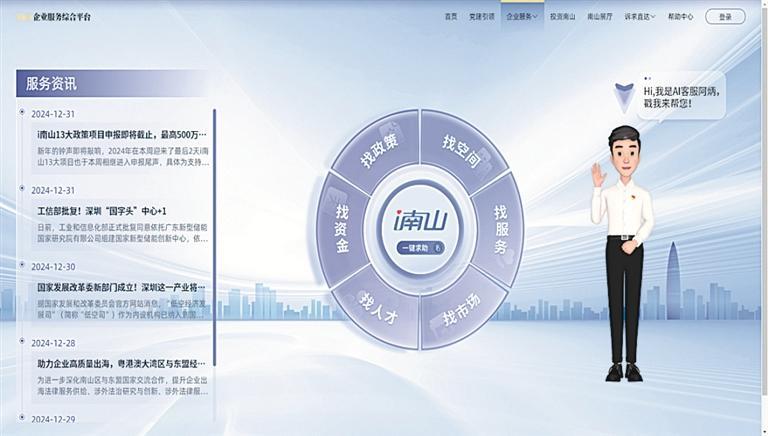Go to 投资南山 page

562,17
